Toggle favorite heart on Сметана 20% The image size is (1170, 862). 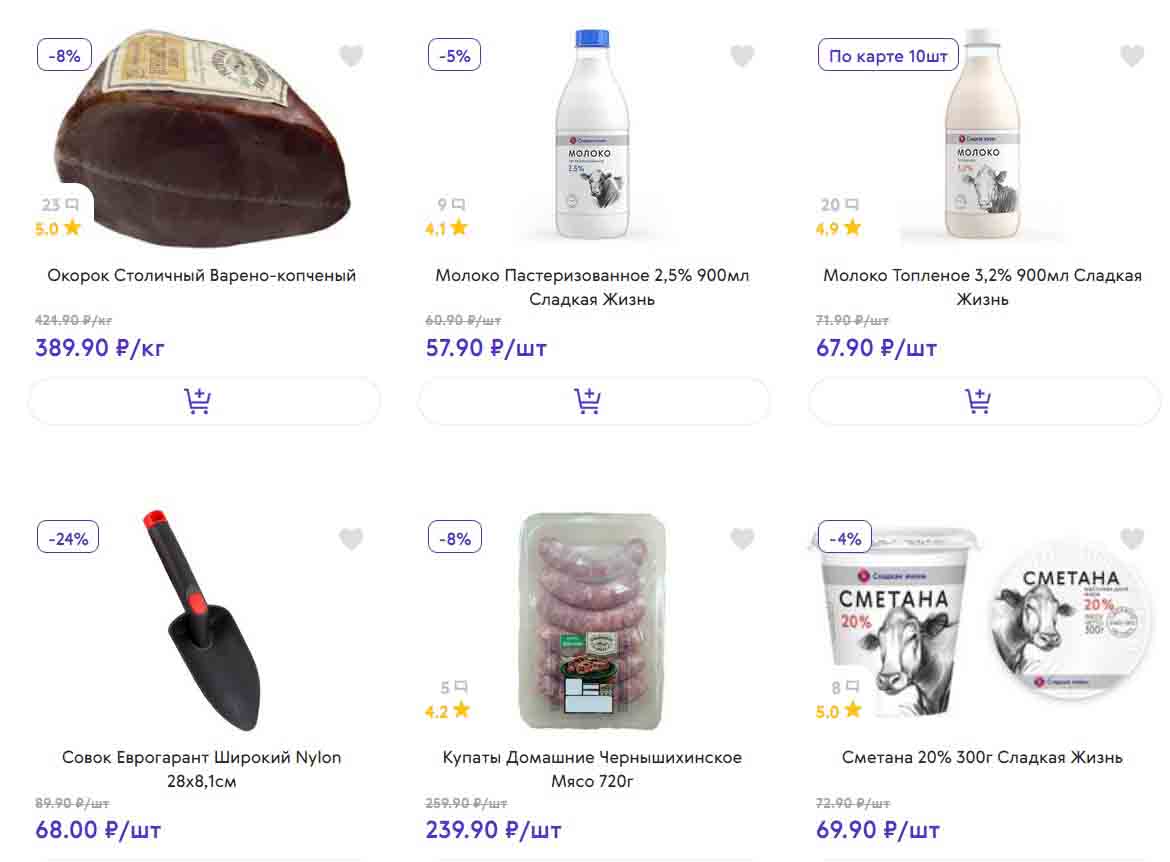1132,539
